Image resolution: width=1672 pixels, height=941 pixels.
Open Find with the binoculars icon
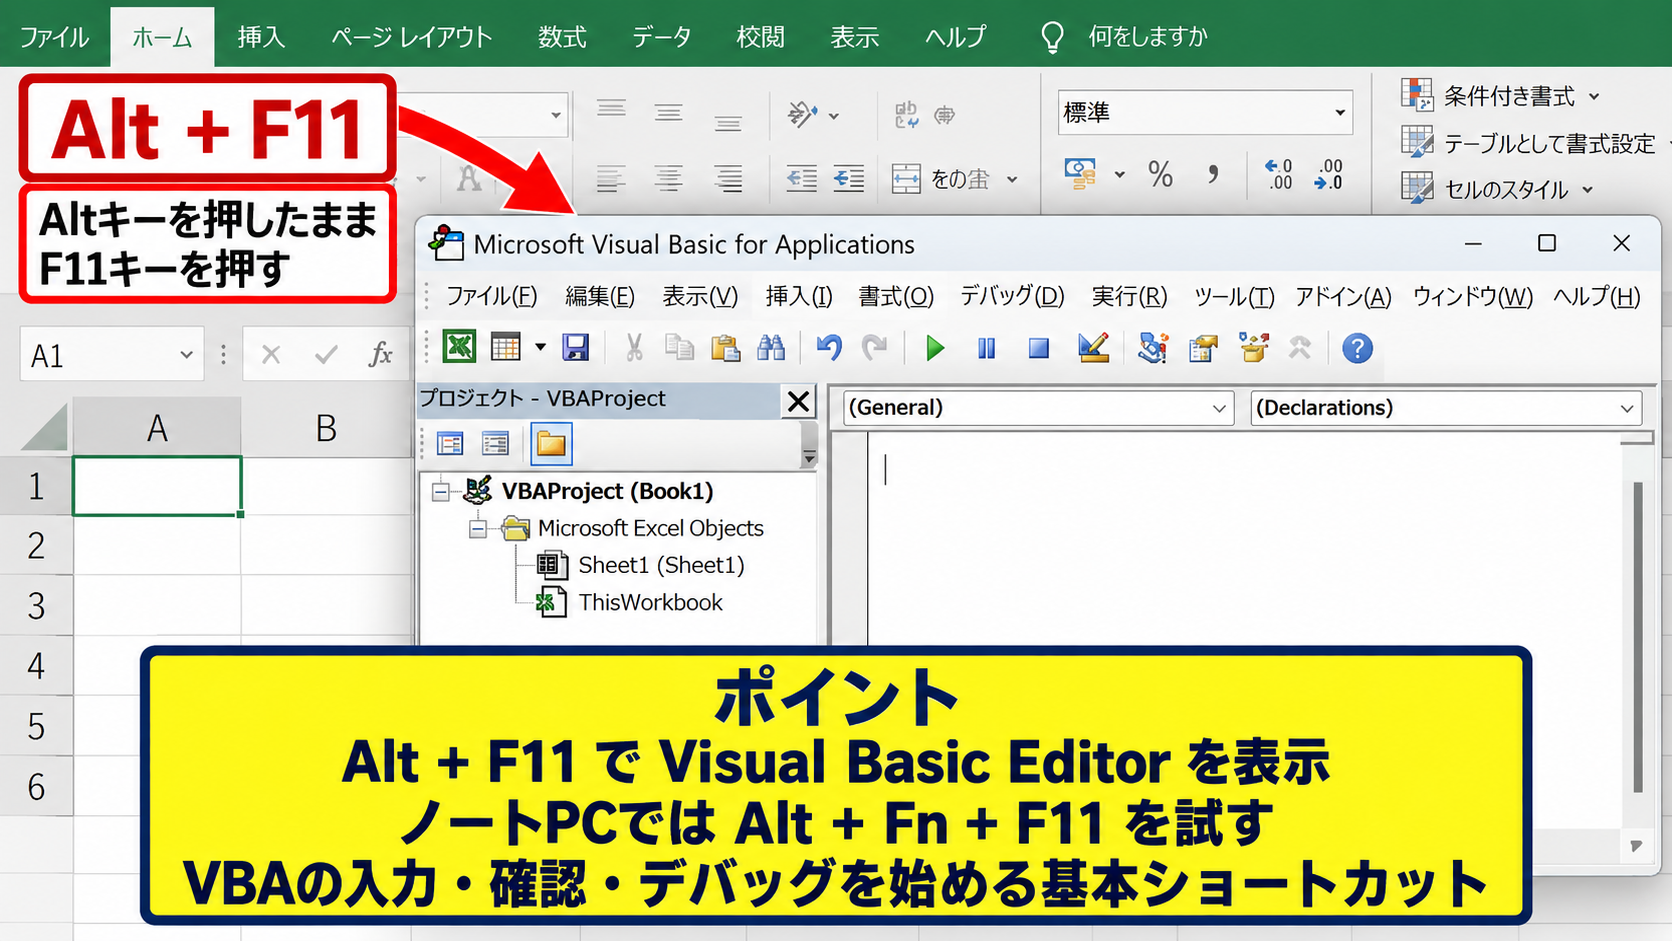(x=771, y=347)
